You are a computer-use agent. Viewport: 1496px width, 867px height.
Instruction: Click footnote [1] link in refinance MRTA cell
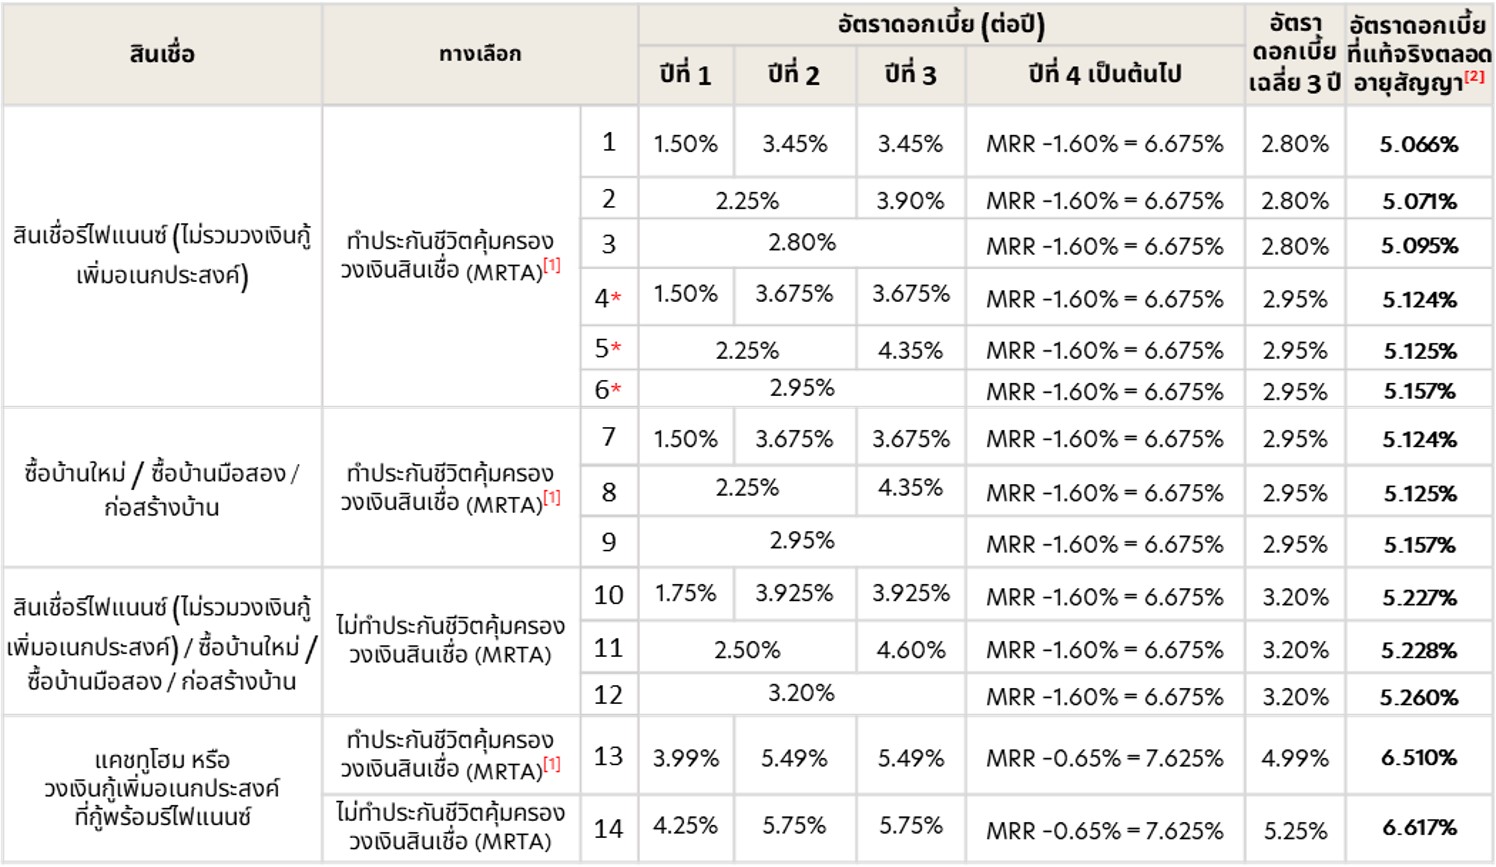click(x=551, y=266)
